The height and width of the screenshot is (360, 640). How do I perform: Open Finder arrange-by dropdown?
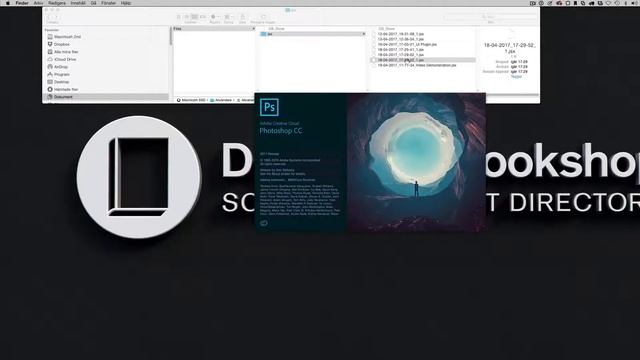coord(228,17)
